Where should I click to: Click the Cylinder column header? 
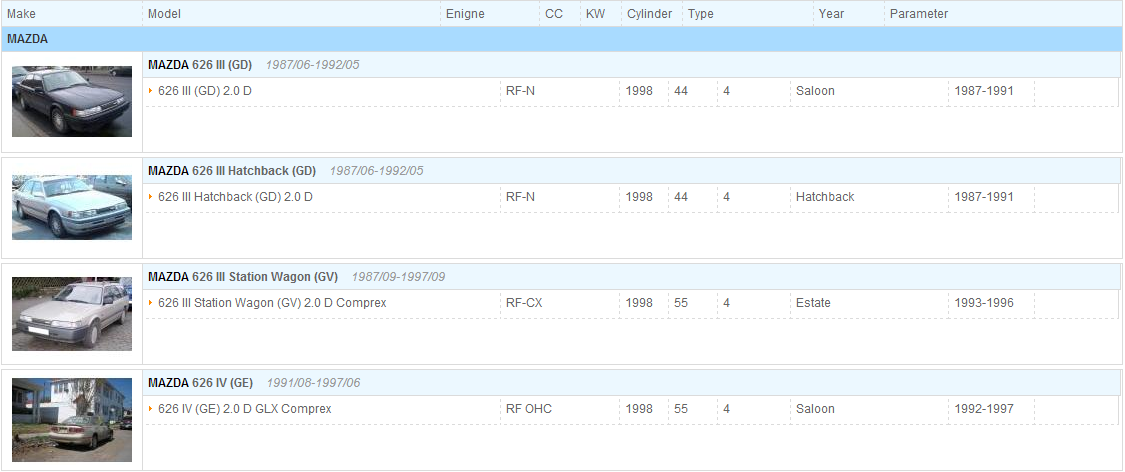[649, 14]
